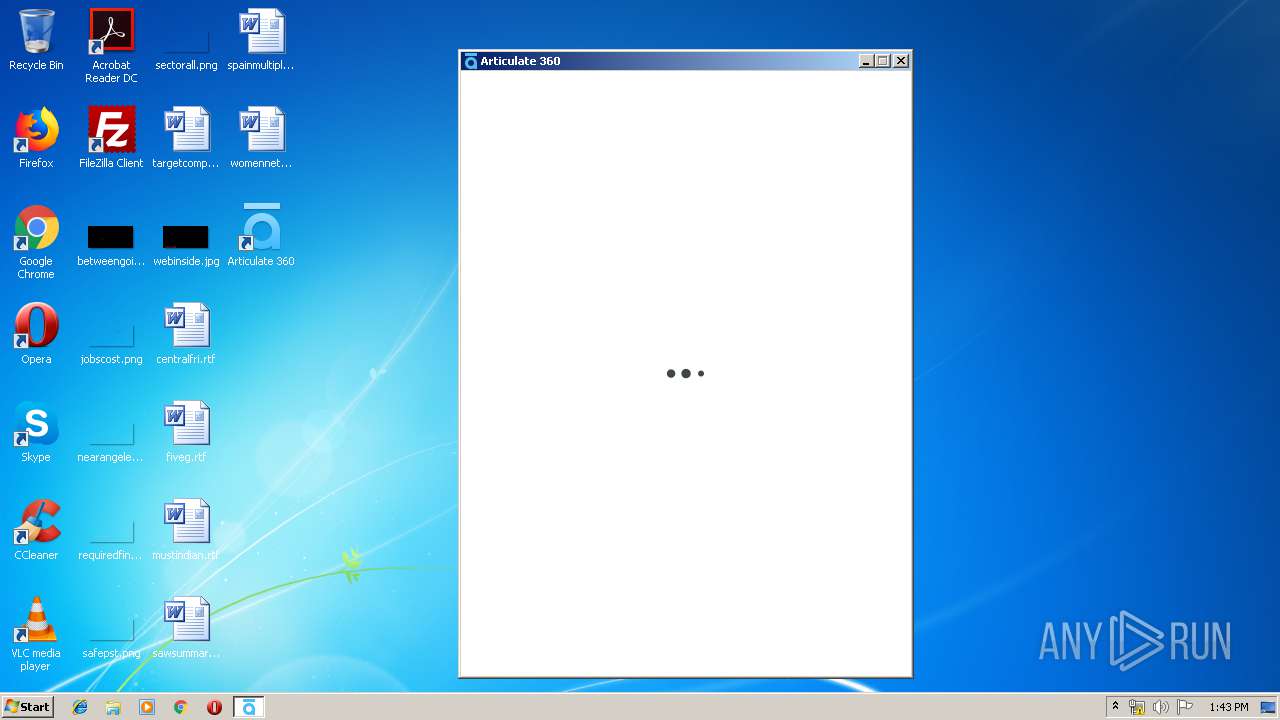The image size is (1280, 720).
Task: Open VLC media player shortcut
Action: (36, 635)
